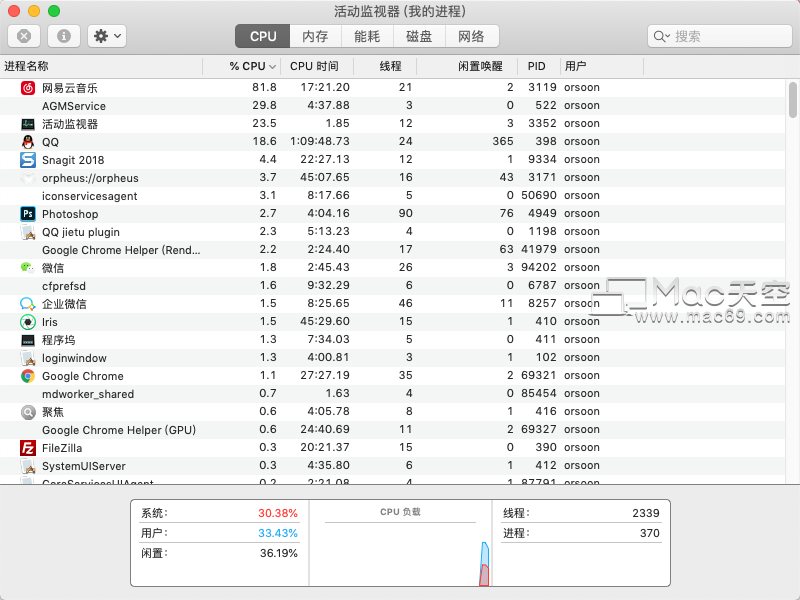Click the WeCom (企业微信) icon

point(28,304)
